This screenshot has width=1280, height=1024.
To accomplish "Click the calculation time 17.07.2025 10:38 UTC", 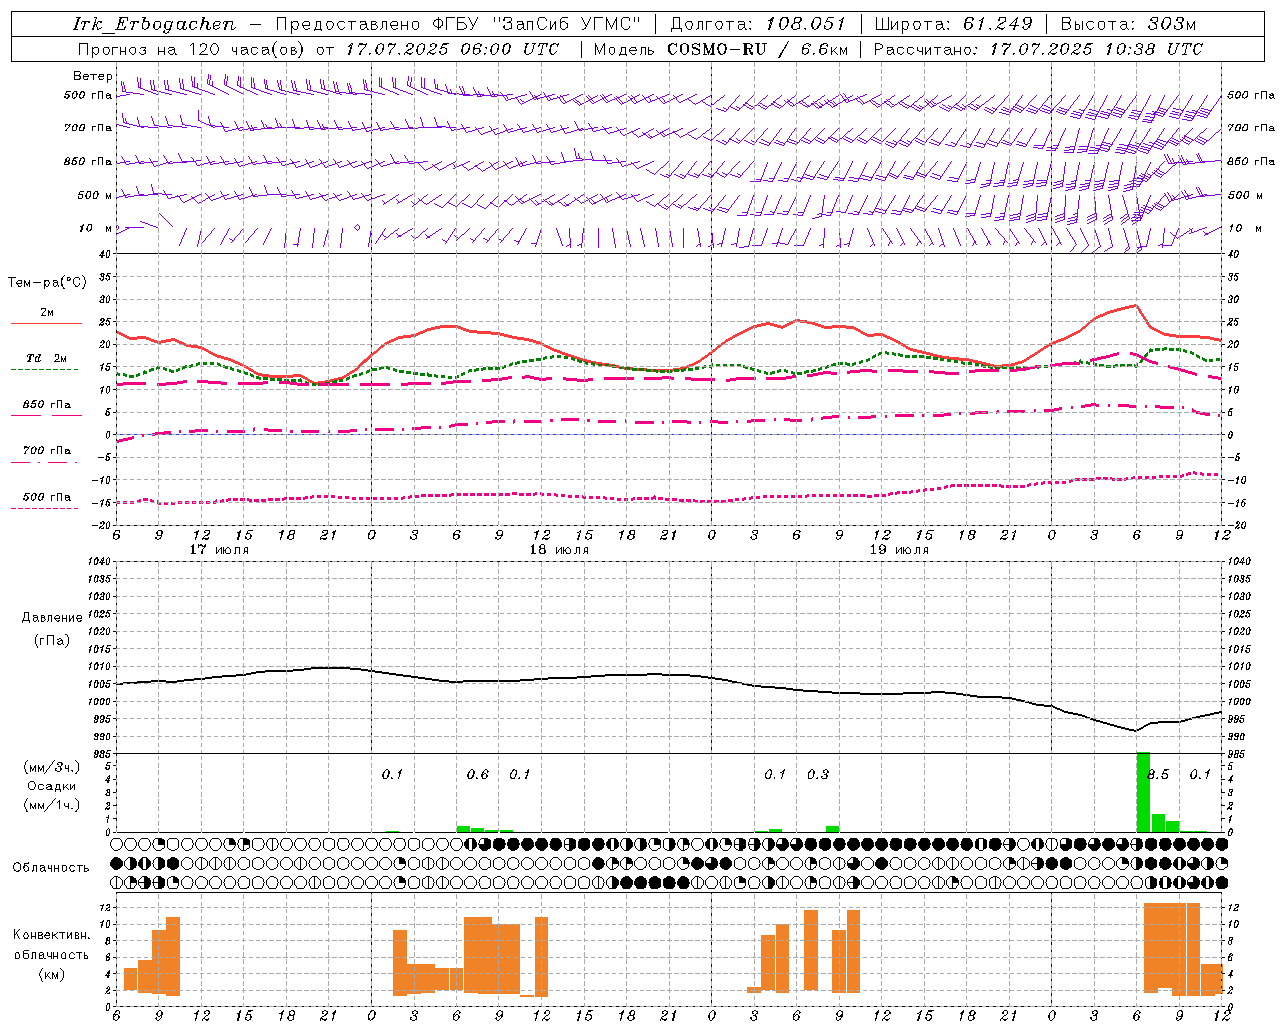I will [x=1096, y=49].
